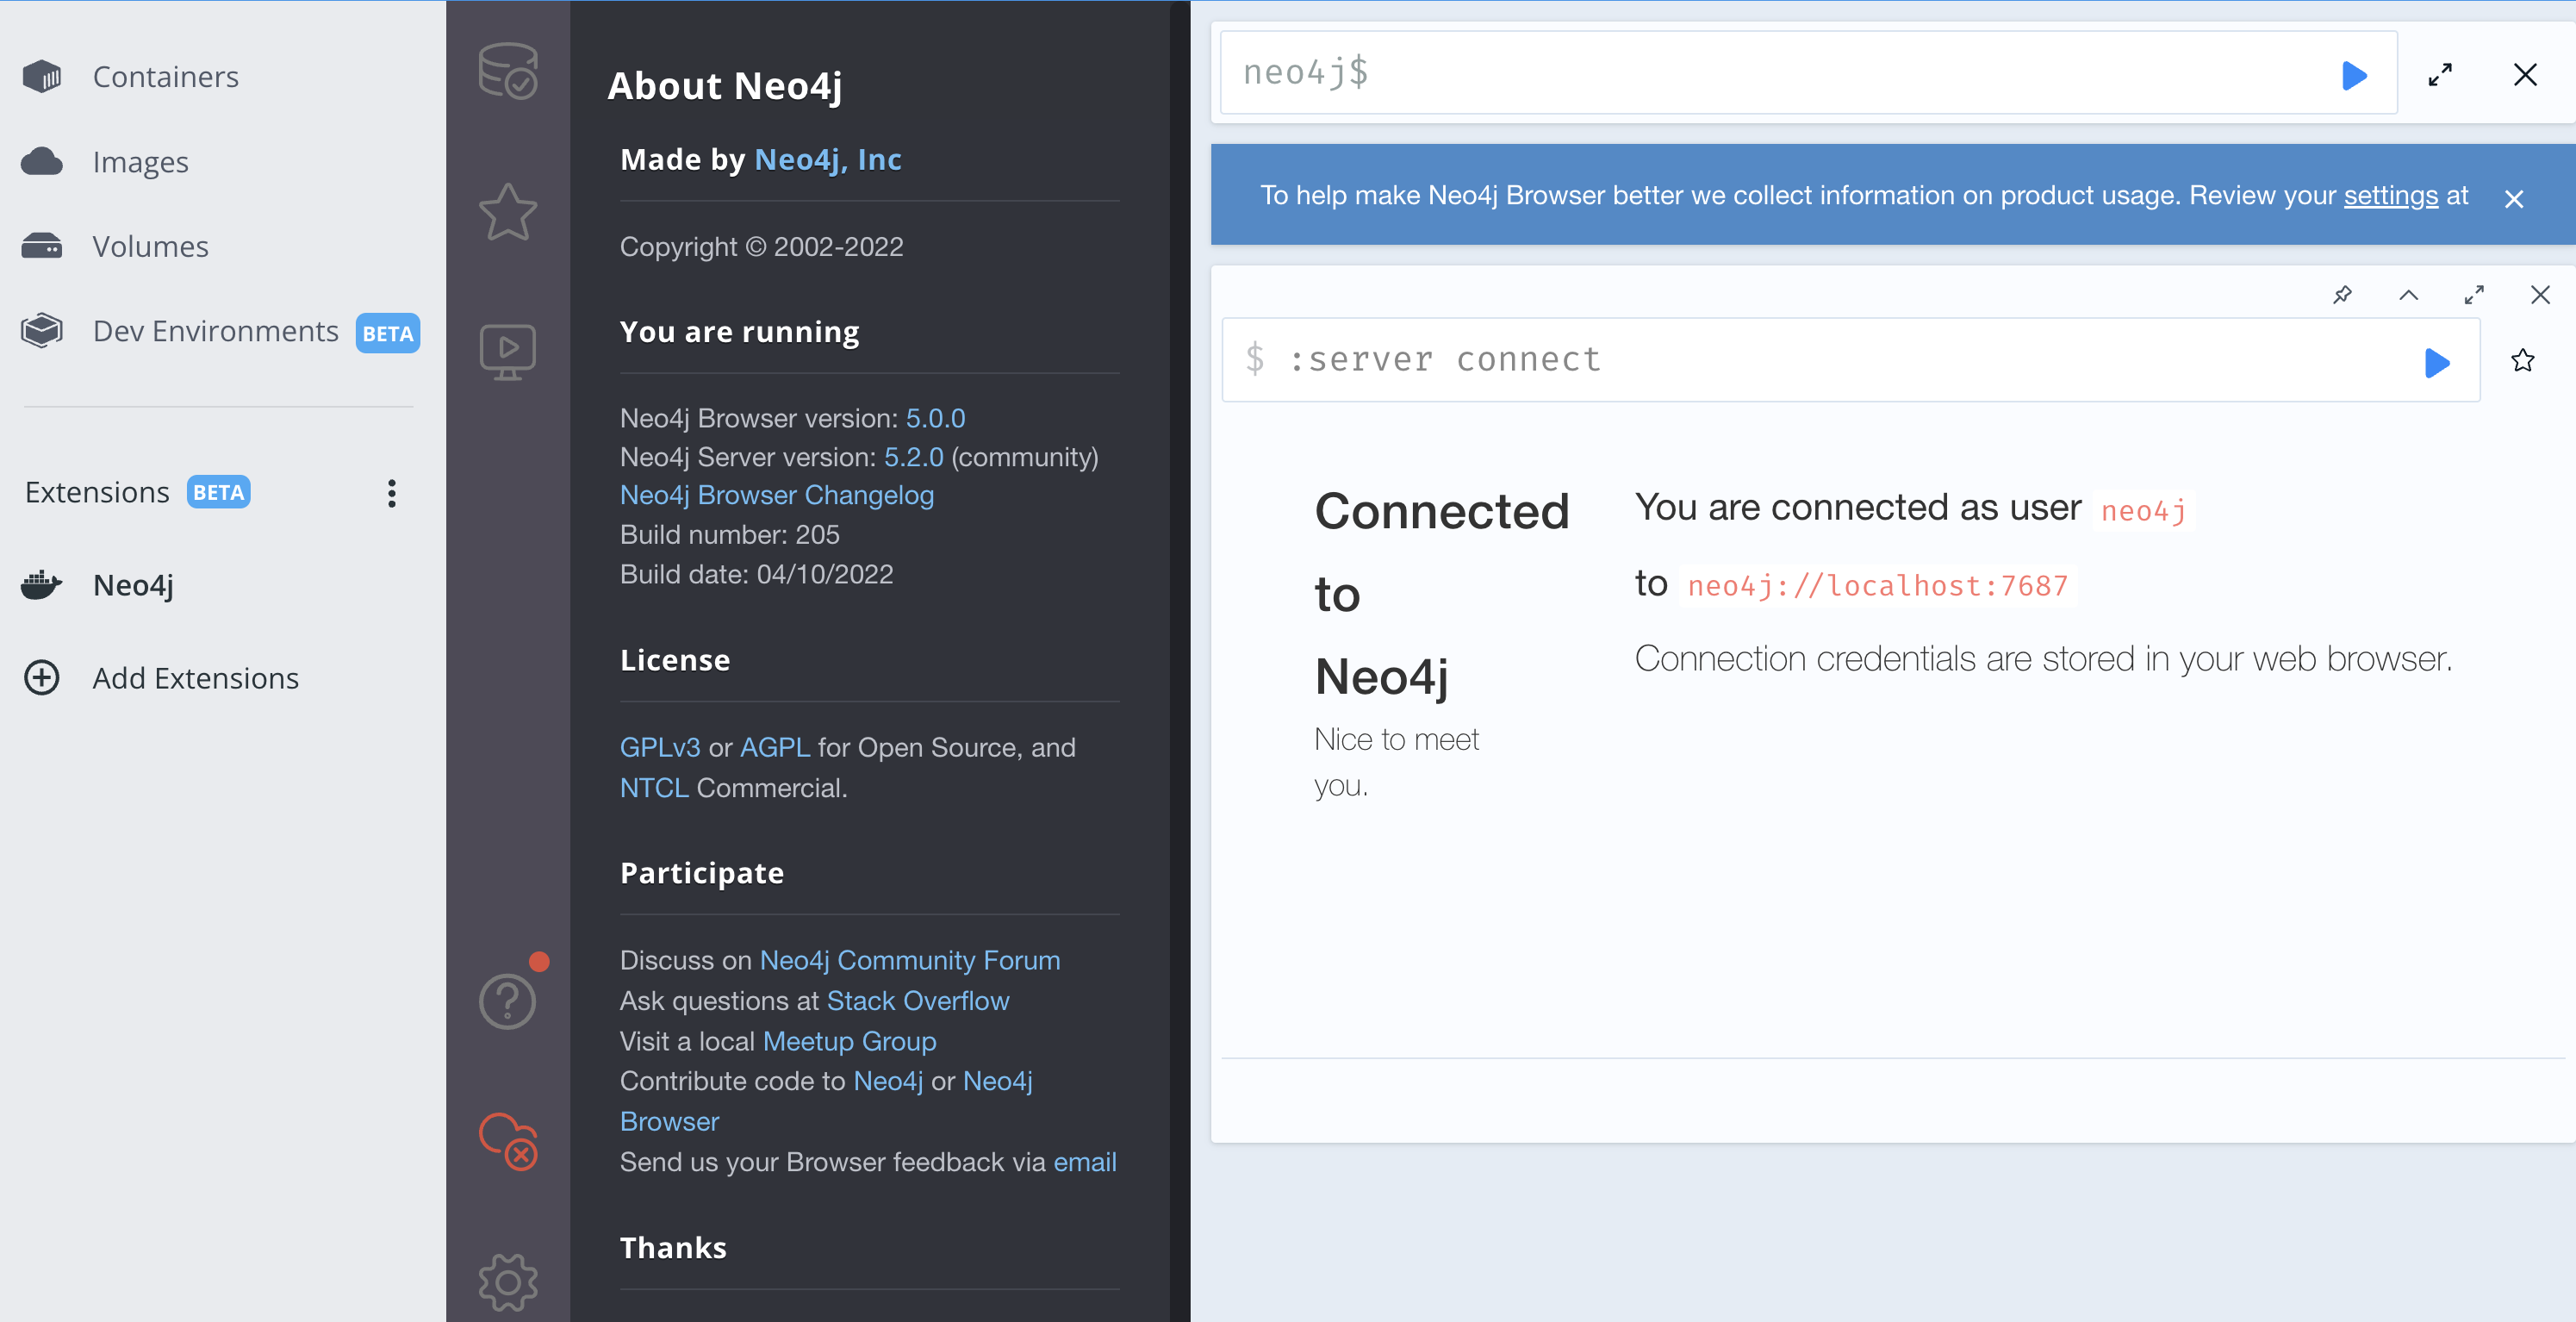This screenshot has width=2576, height=1322.
Task: Click the Add Extensions plus icon
Action: click(42, 678)
